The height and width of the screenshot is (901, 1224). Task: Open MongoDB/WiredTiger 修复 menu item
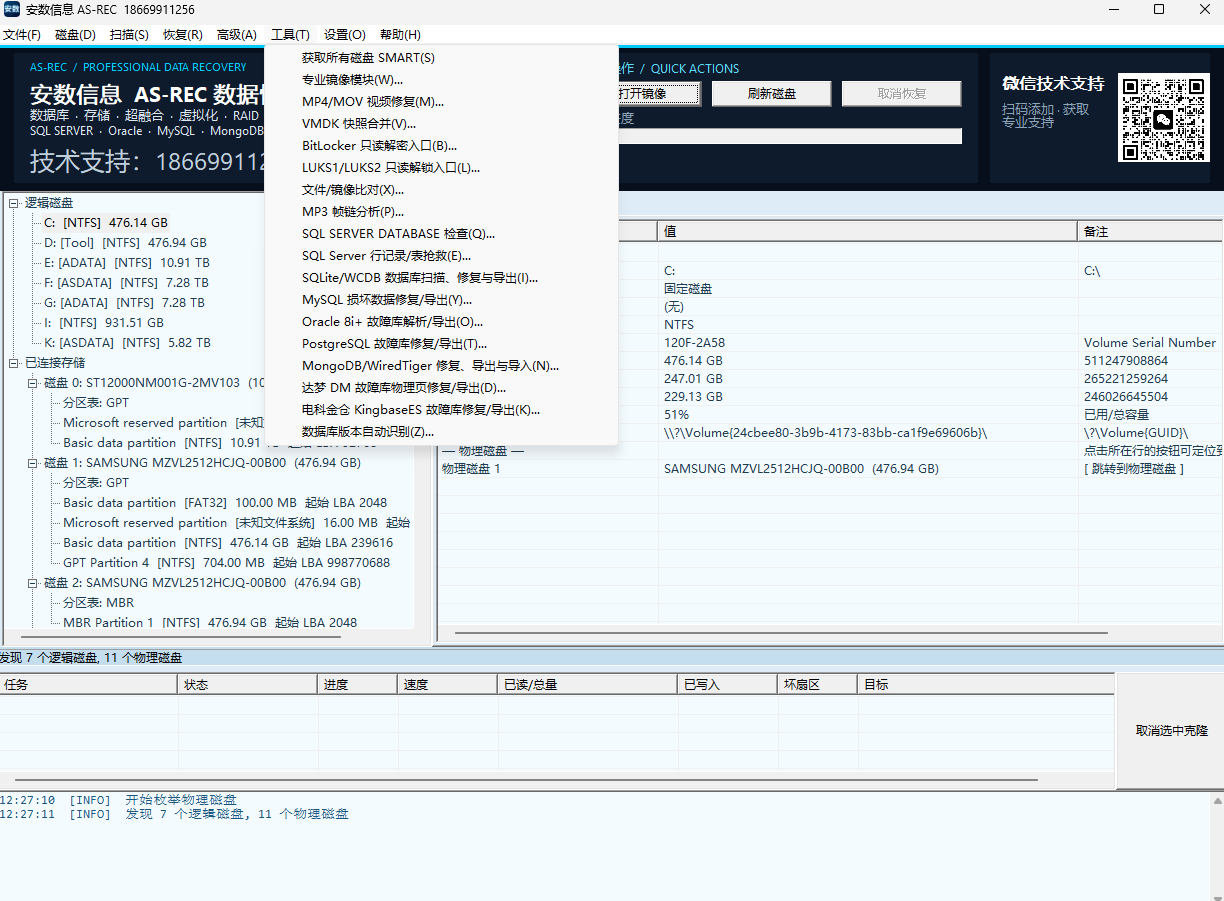click(442, 366)
